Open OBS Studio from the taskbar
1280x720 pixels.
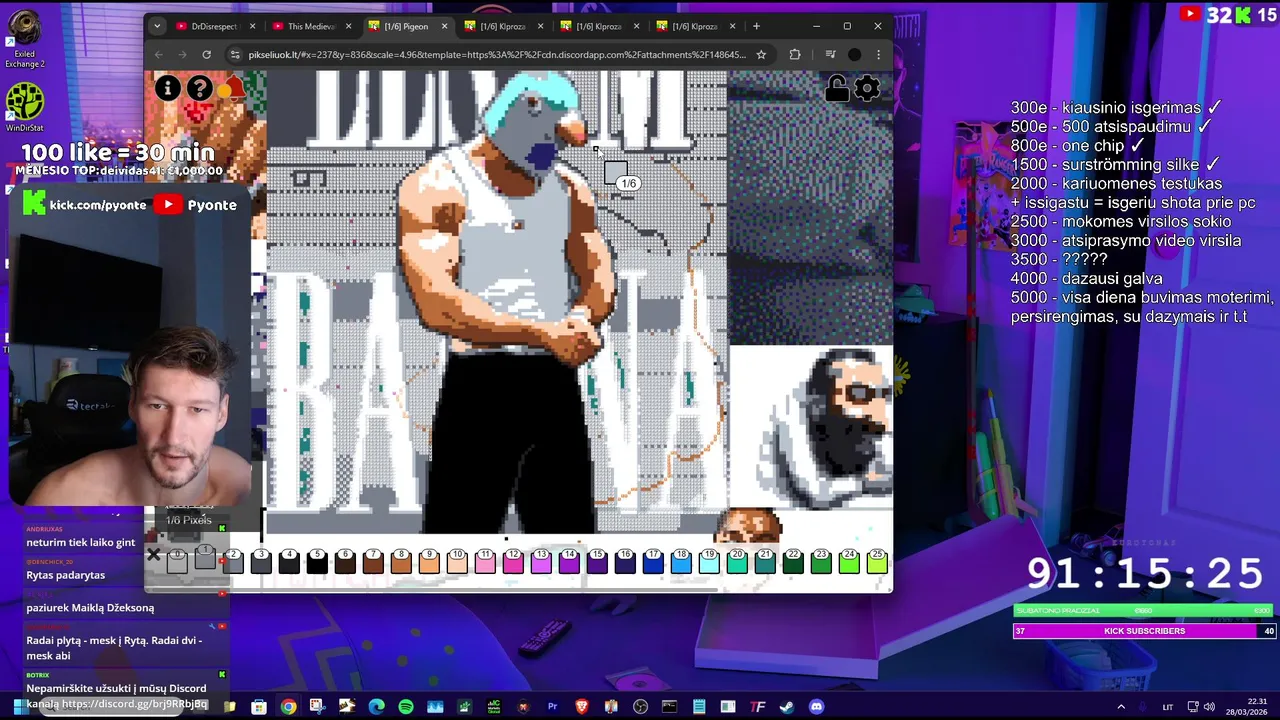click(640, 707)
